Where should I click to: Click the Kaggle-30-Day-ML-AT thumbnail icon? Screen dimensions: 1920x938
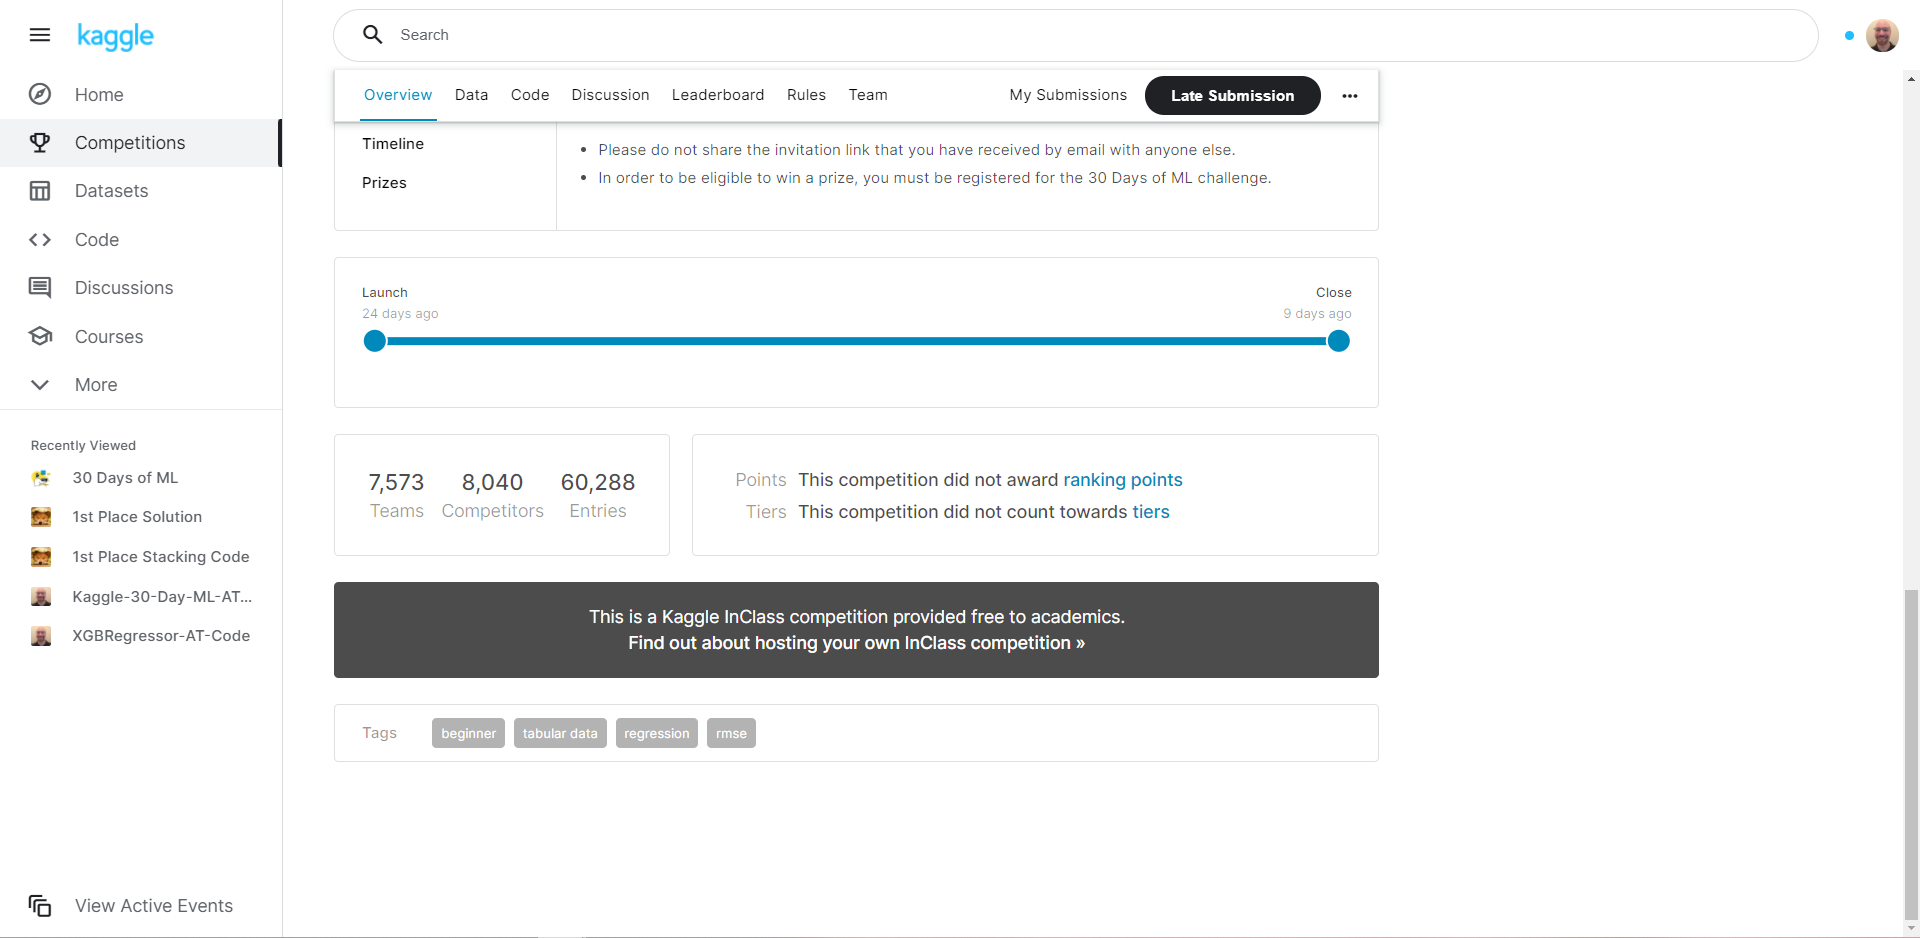tap(41, 597)
